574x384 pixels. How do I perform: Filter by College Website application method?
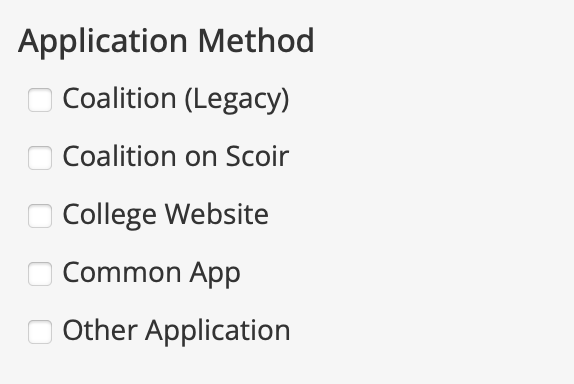coord(40,216)
